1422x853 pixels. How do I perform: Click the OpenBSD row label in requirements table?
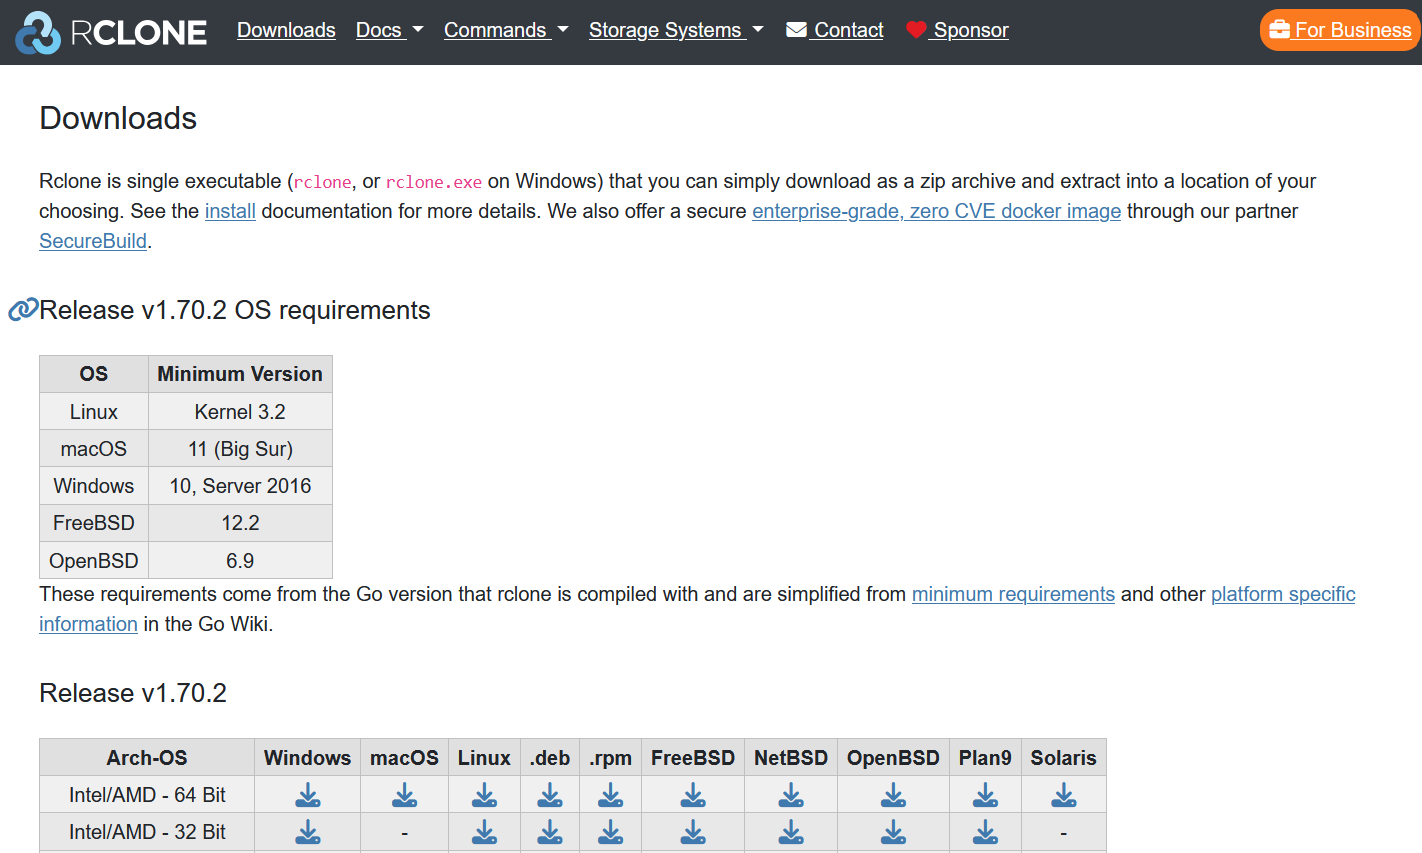(94, 560)
